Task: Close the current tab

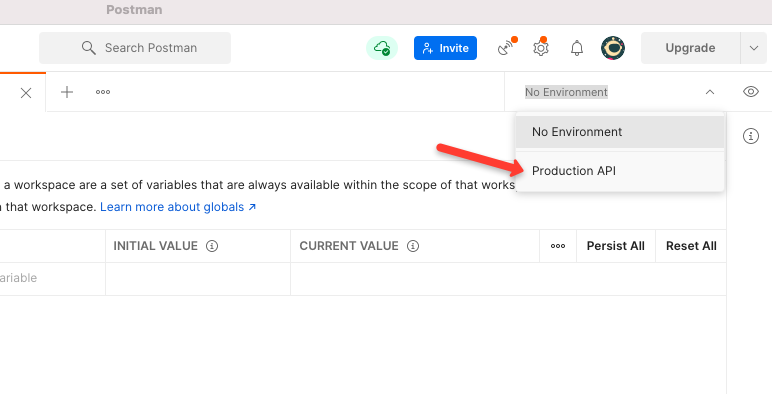Action: coord(26,93)
